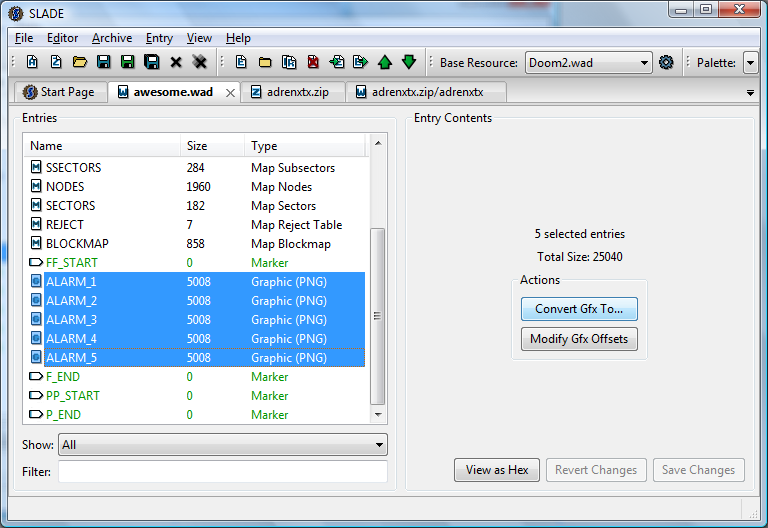Open base resource settings gear
The image size is (768, 528).
(666, 62)
